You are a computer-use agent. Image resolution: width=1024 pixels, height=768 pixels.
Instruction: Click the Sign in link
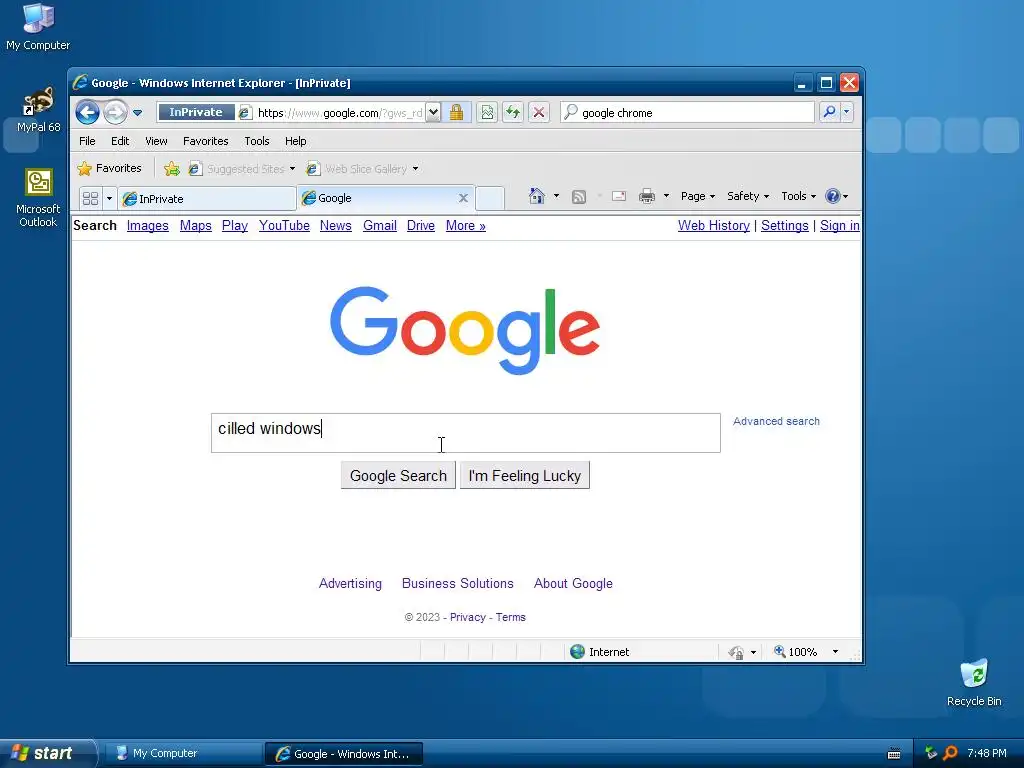coord(840,225)
